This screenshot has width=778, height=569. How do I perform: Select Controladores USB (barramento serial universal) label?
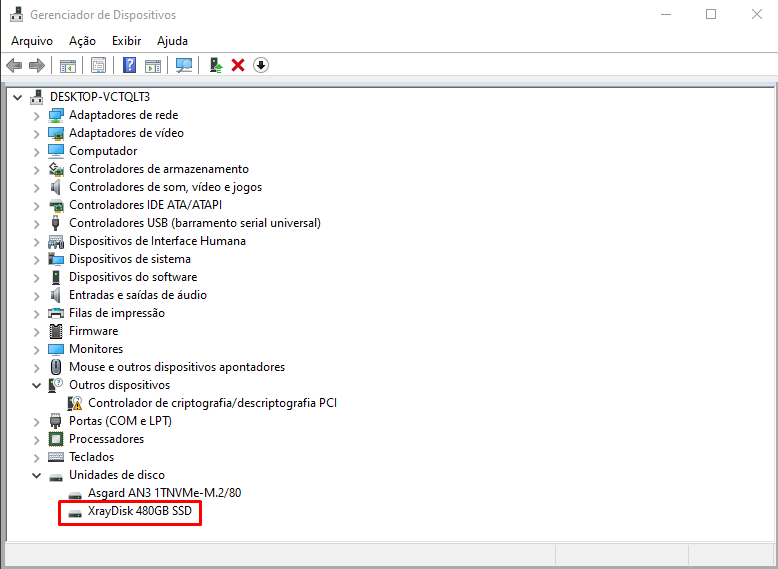point(195,223)
